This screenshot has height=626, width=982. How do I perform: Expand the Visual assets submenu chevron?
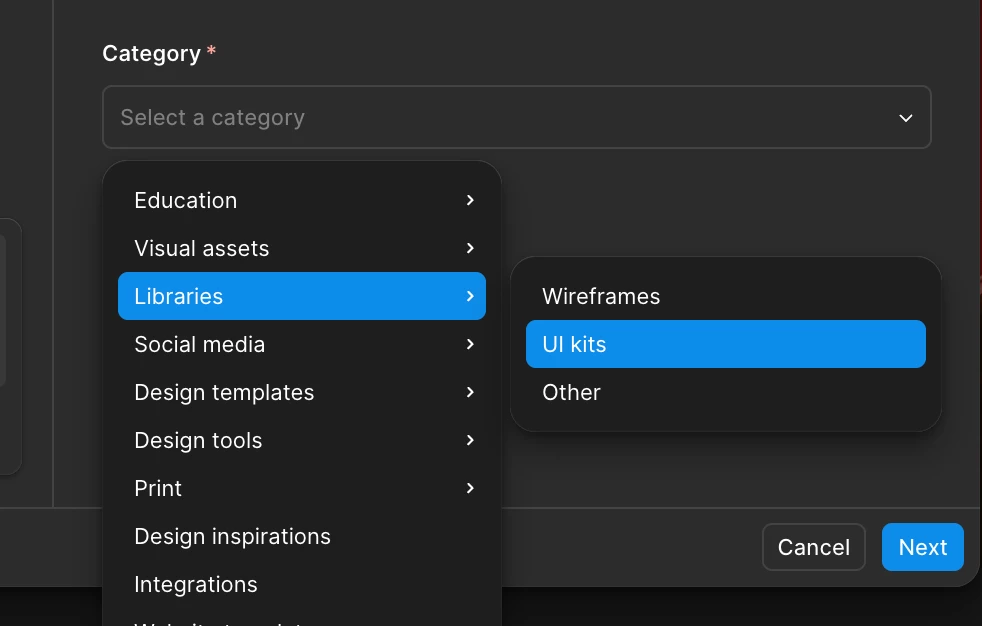pyautogui.click(x=470, y=248)
